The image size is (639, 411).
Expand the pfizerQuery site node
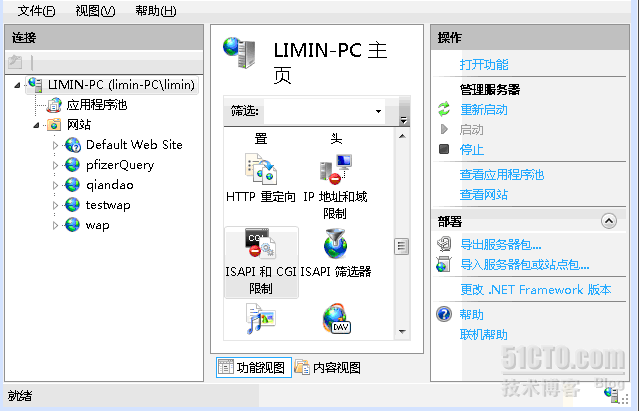(55, 165)
